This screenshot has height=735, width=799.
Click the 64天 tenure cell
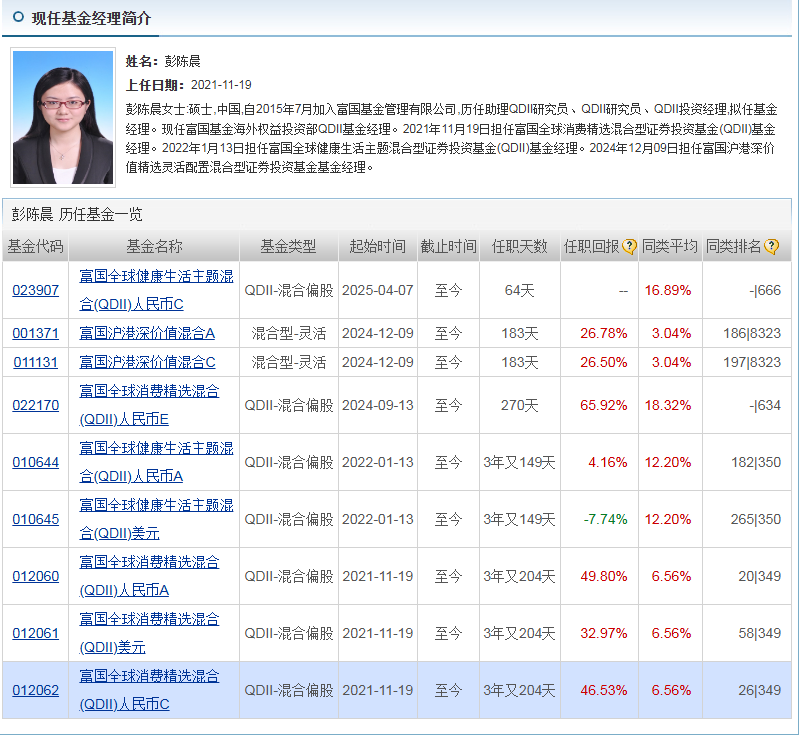pos(519,290)
